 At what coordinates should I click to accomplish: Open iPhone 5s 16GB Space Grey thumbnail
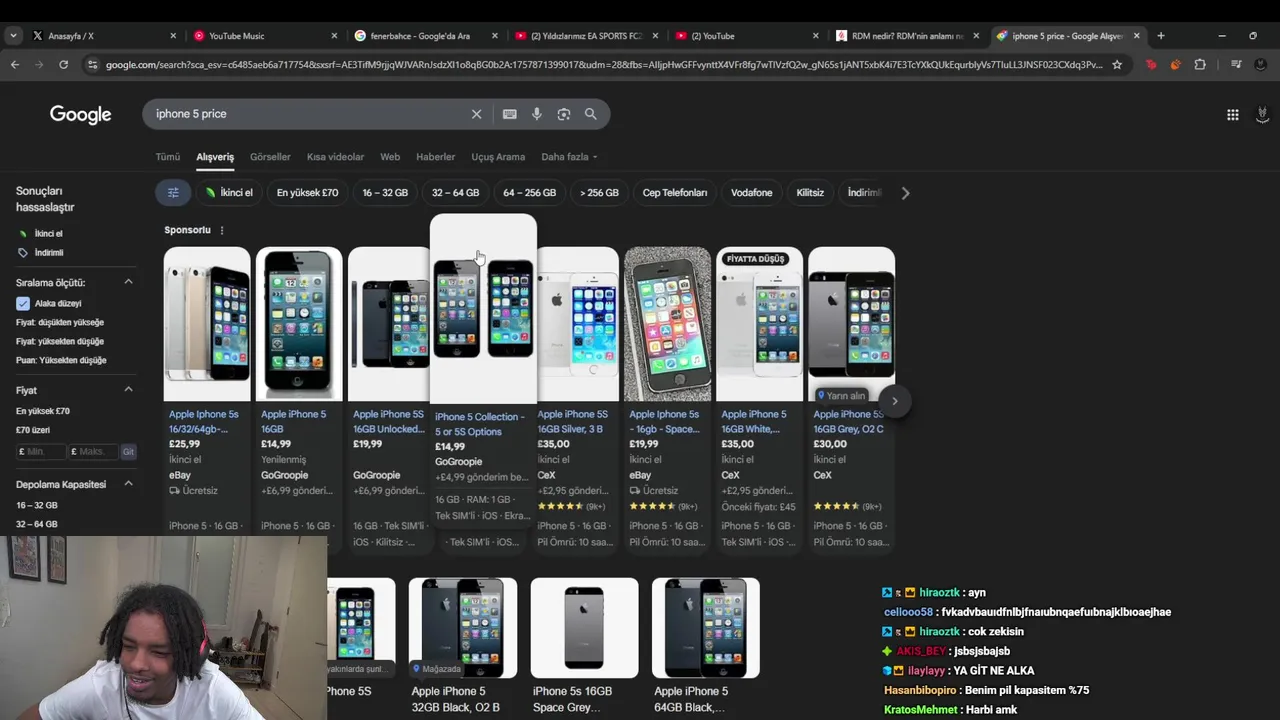coord(585,628)
